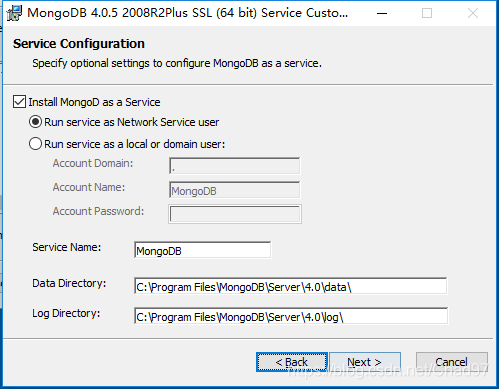Click the Account Name label
499x389 pixels.
click(x=89, y=187)
